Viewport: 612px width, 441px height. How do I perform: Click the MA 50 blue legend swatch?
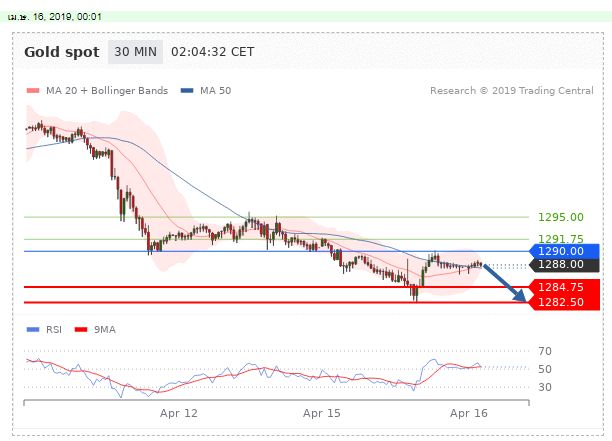(x=187, y=91)
